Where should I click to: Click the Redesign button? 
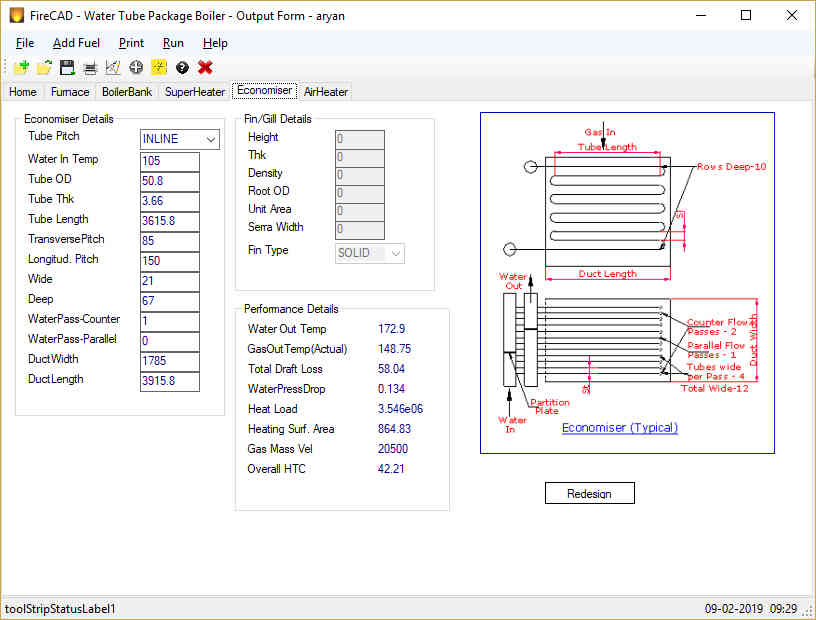pyautogui.click(x=590, y=493)
